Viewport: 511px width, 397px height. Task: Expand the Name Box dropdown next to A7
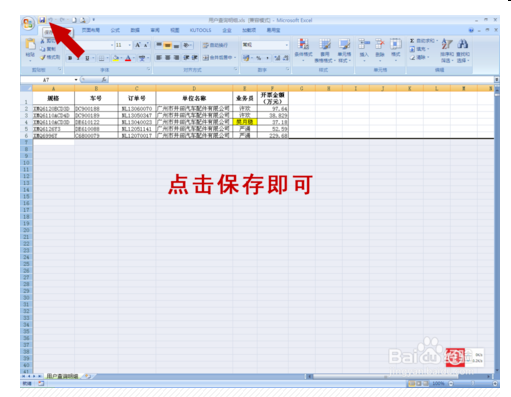pyautogui.click(x=76, y=80)
